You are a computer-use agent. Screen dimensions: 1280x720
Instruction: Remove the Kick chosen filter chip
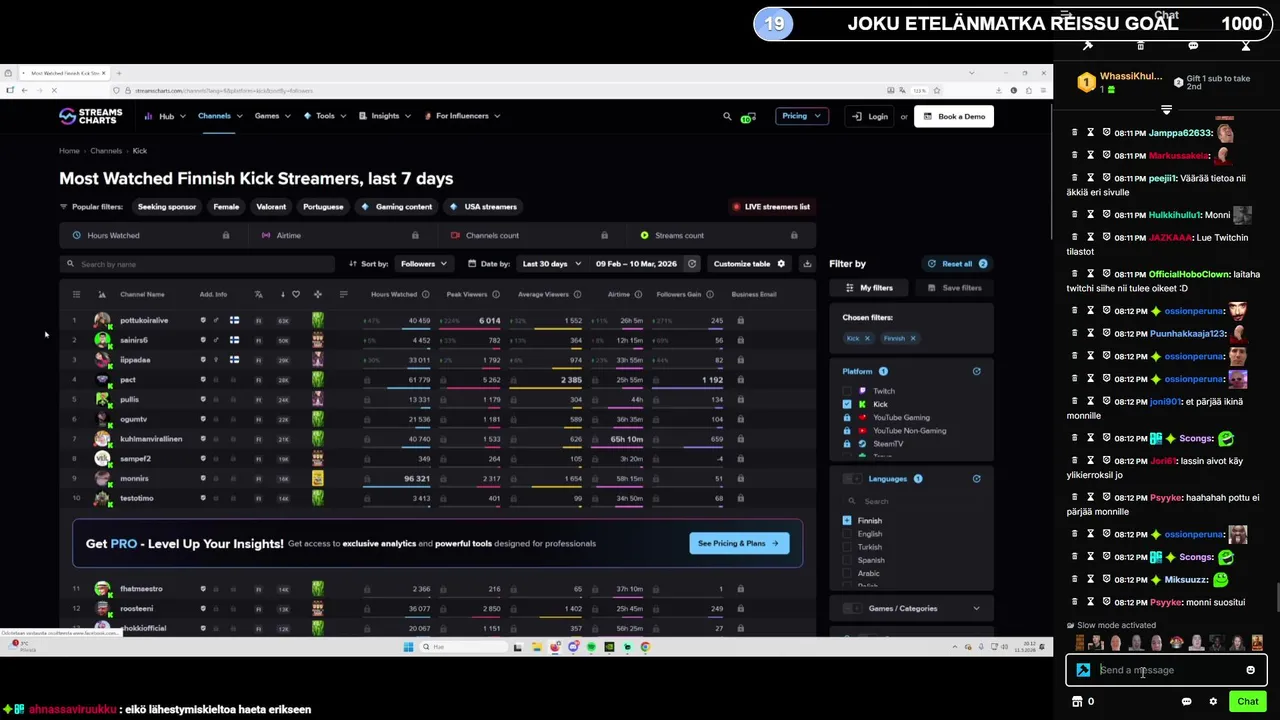pos(867,338)
